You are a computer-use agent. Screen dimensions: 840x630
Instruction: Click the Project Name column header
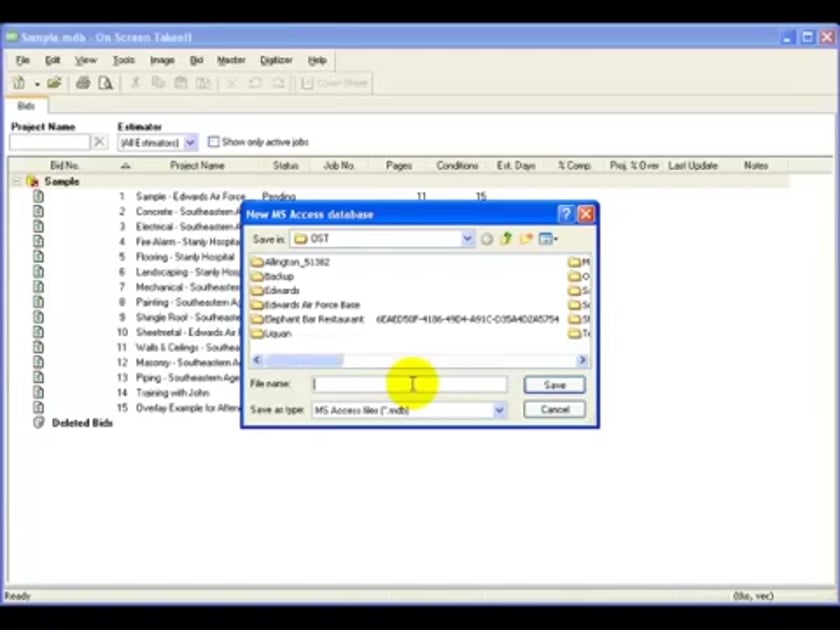pyautogui.click(x=197, y=166)
